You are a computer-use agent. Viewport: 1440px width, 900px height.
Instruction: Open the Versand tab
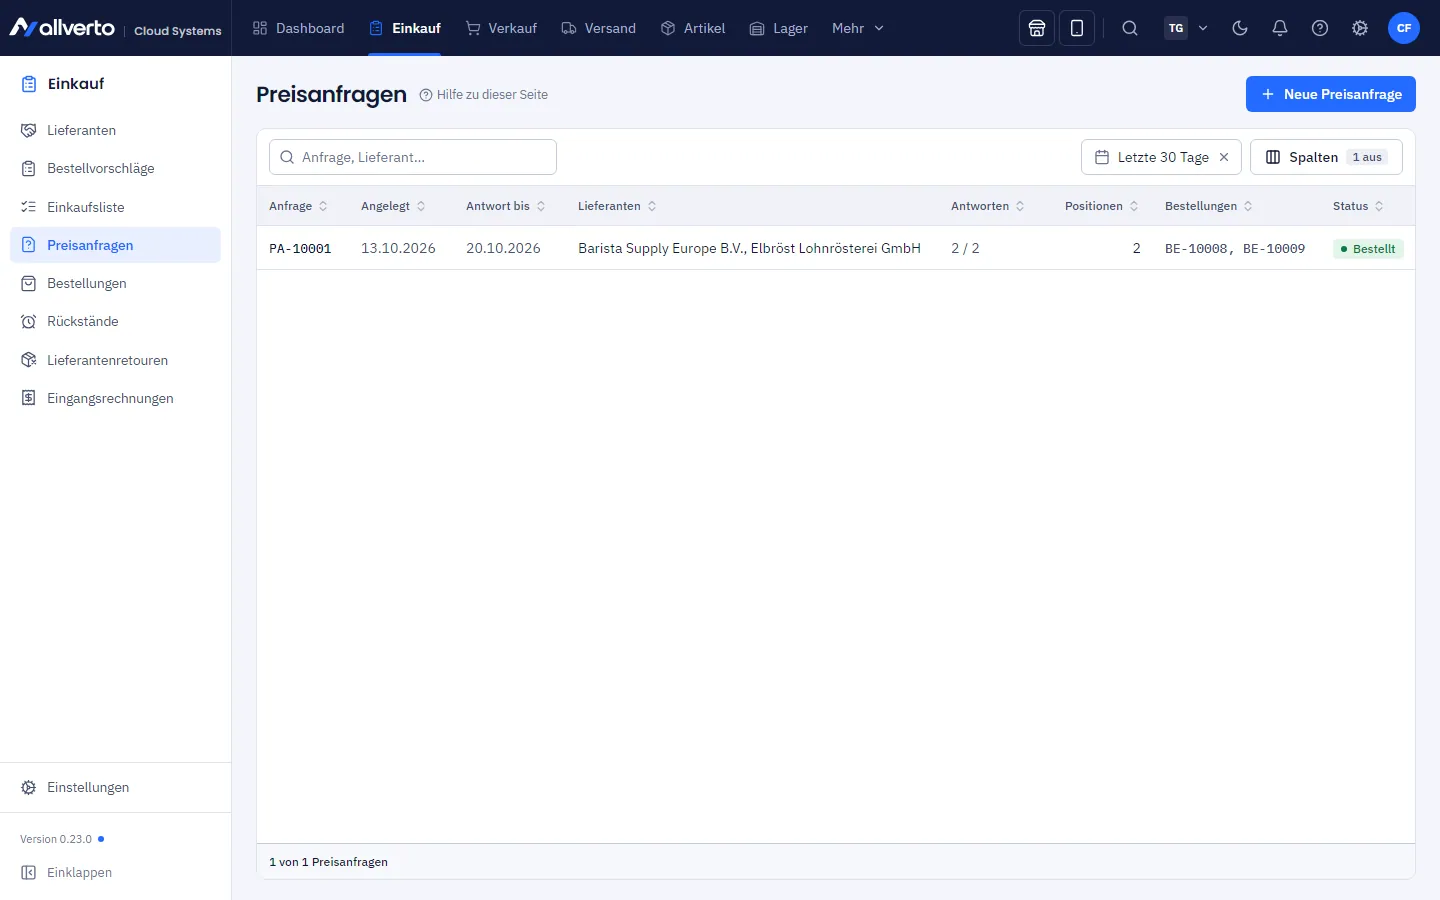tap(598, 28)
